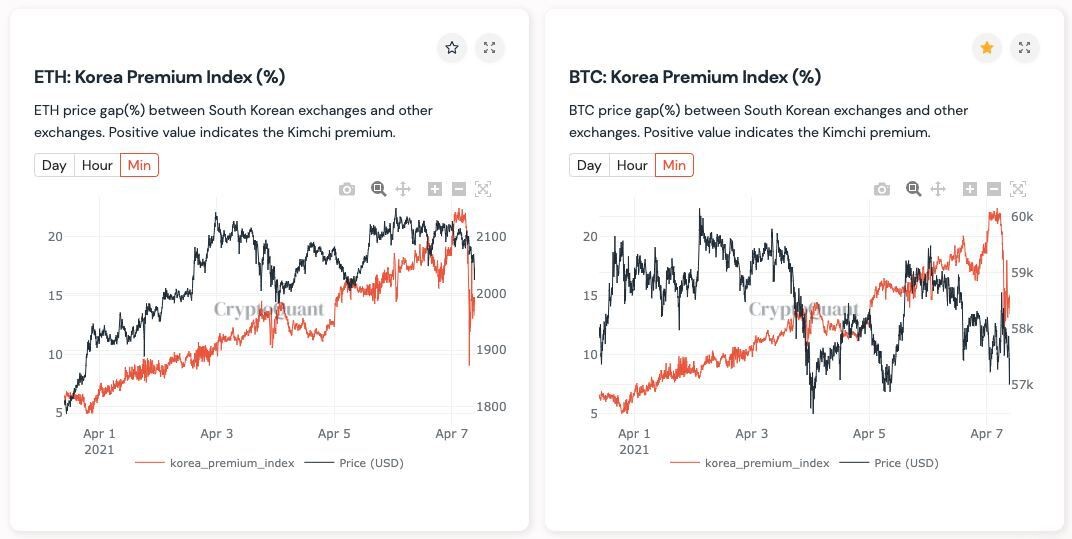Expand BTC chart to fullscreen
The width and height of the screenshot is (1072, 539).
click(1024, 48)
